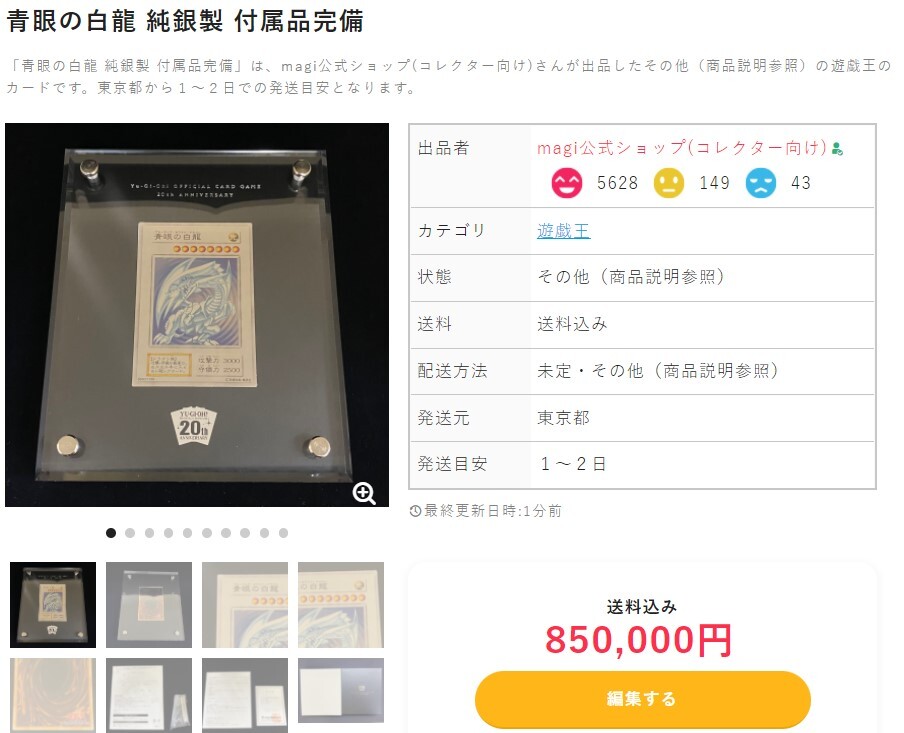The height and width of the screenshot is (733, 904).
Task: Open the fourth thumbnail showing card top right
Action: [x=341, y=605]
